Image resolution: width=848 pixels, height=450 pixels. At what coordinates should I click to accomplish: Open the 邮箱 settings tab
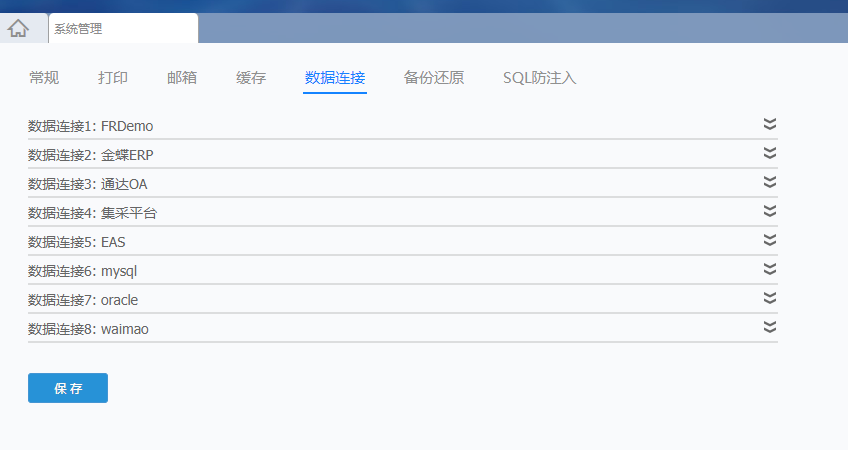[182, 78]
